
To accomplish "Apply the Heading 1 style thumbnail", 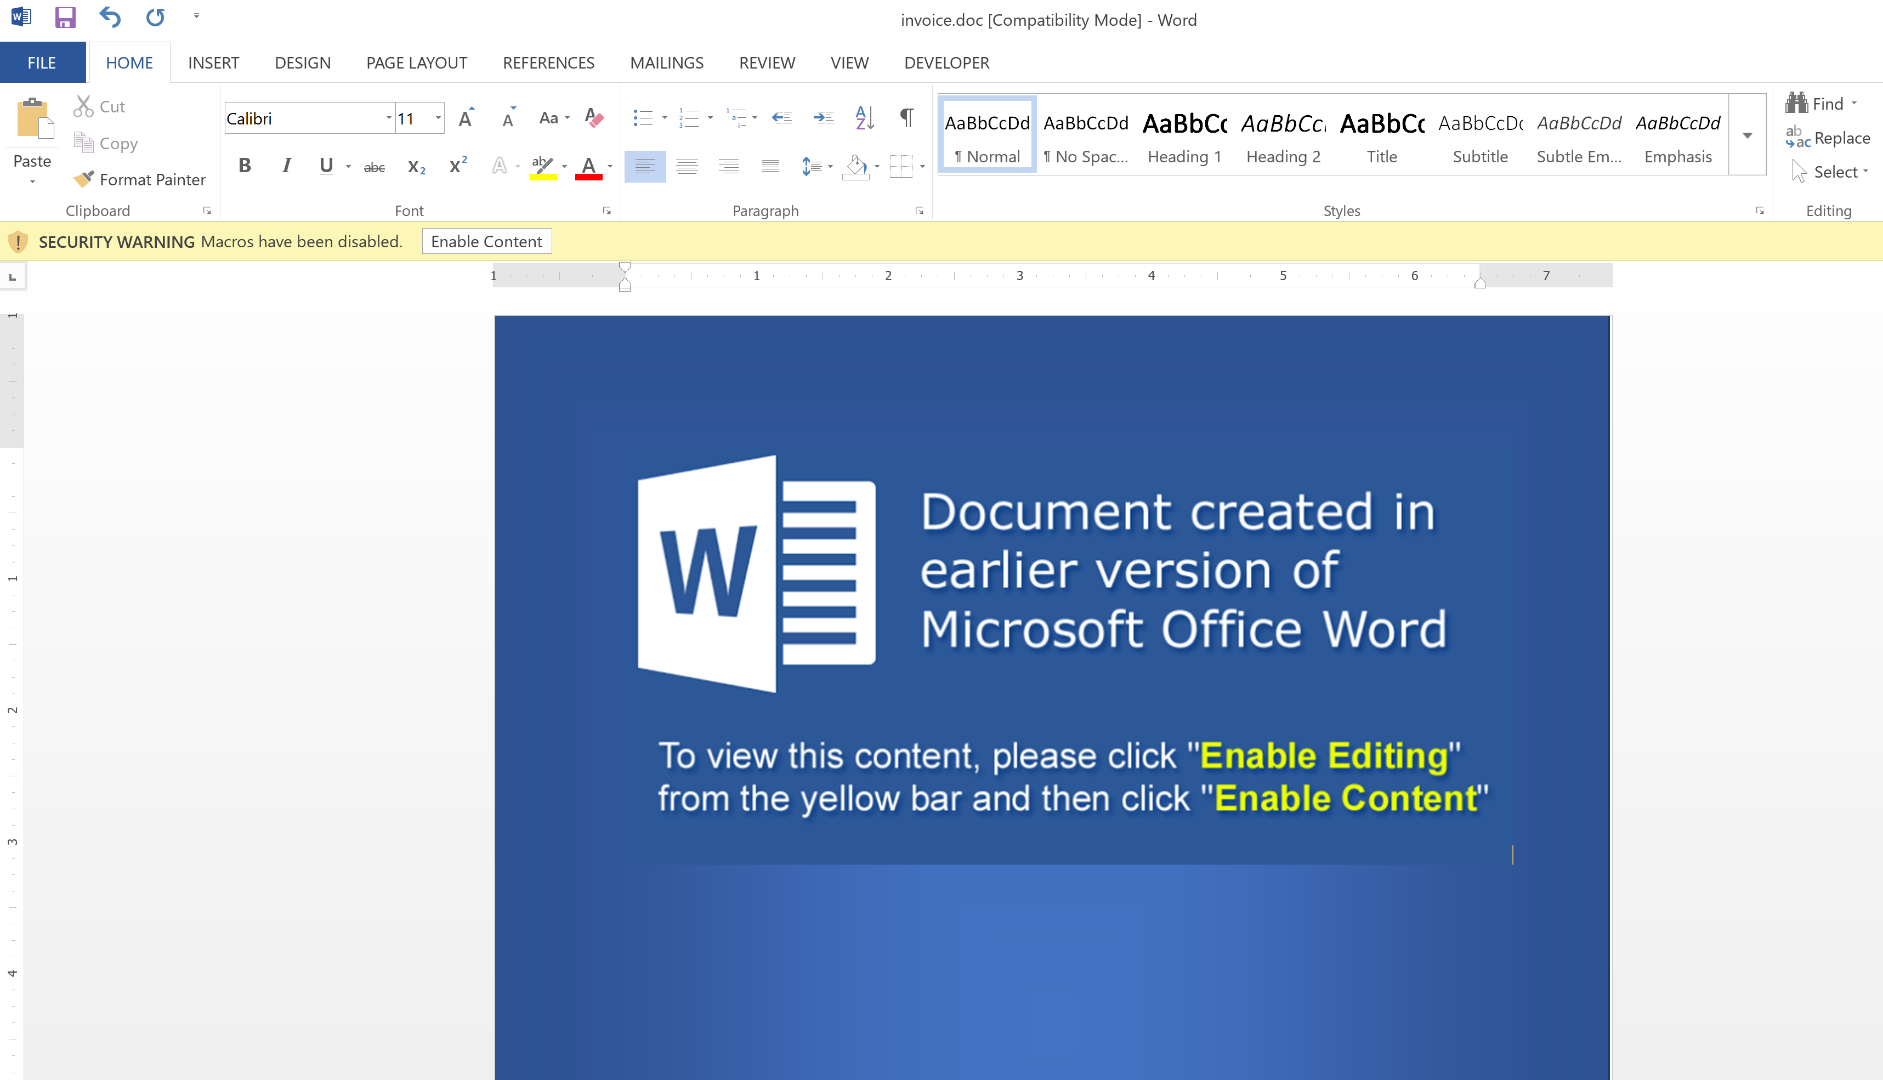I will [1184, 136].
